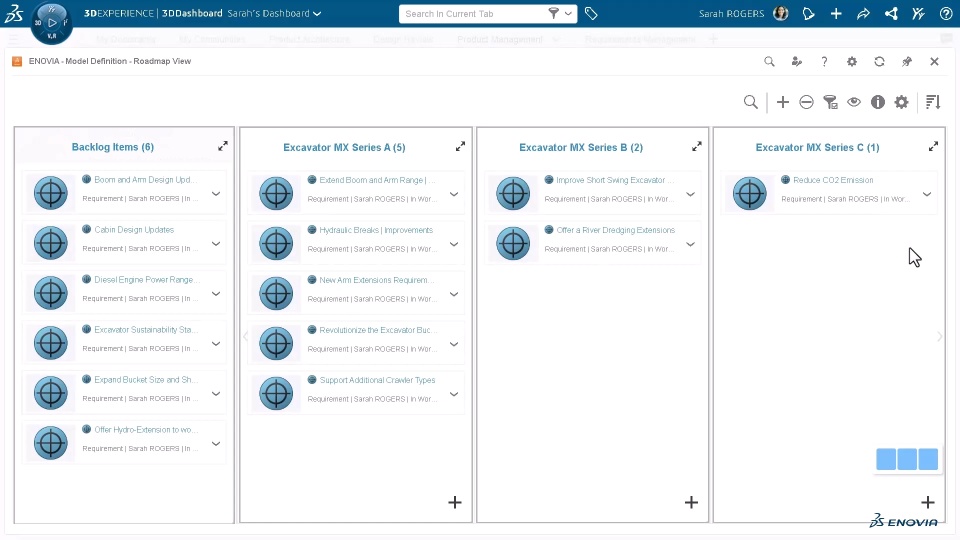960x540 pixels.
Task: Expand Extend Boom and Arm Range card
Action: (454, 194)
